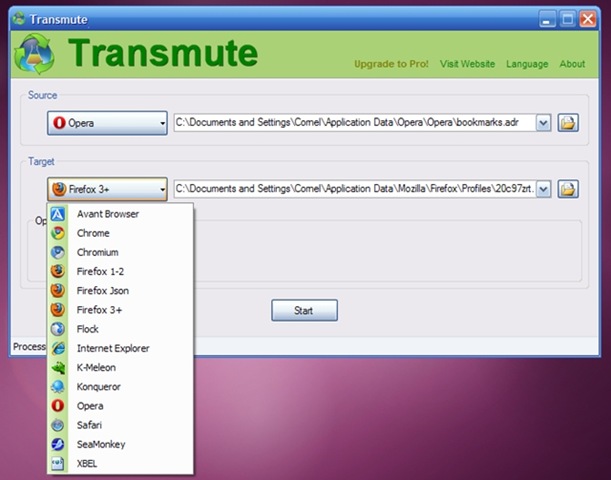611x480 pixels.
Task: Expand the source path history arrow
Action: (543, 123)
